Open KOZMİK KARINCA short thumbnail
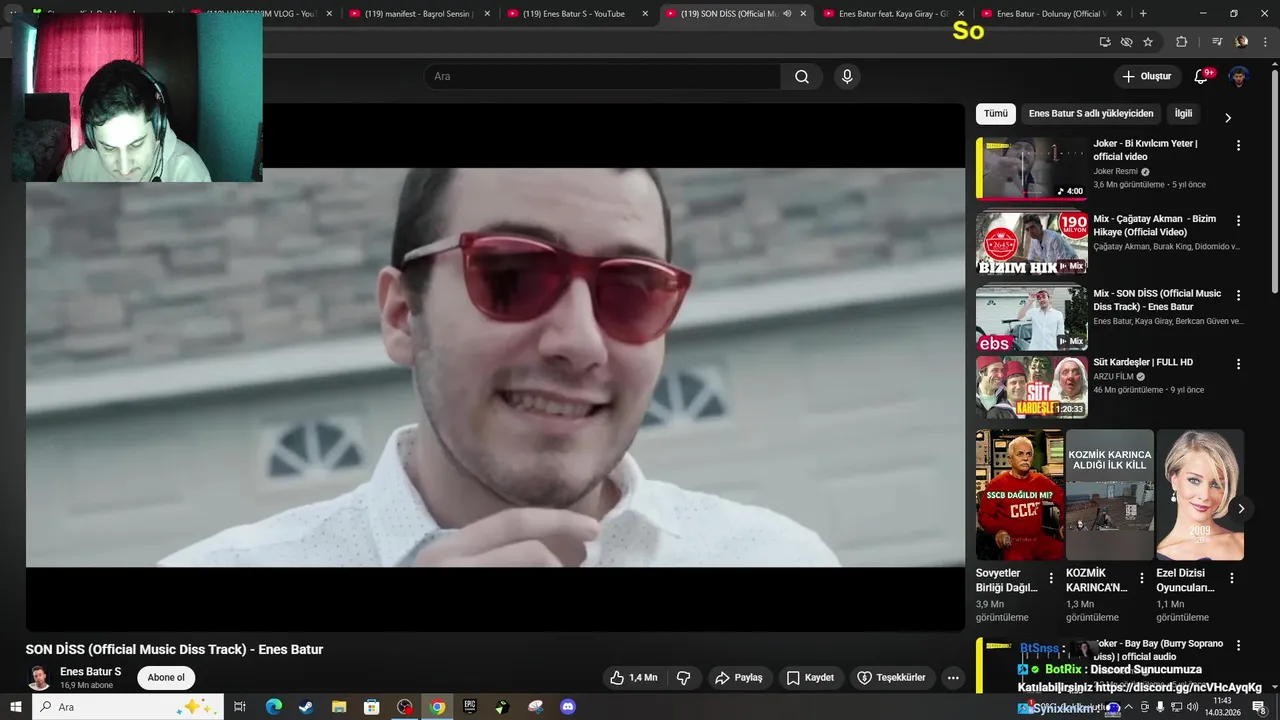Screen dimensions: 1280x720 pyautogui.click(x=1110, y=495)
